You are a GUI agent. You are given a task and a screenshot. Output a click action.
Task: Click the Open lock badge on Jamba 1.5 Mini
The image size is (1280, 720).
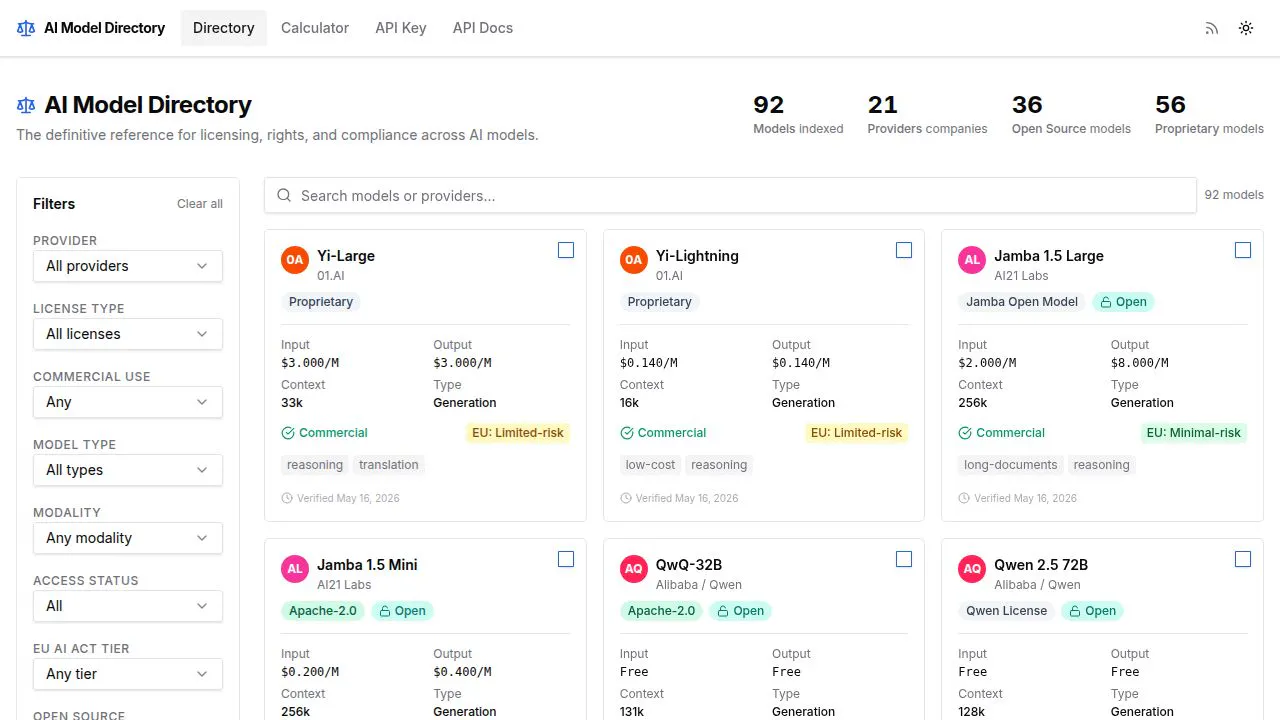[401, 611]
